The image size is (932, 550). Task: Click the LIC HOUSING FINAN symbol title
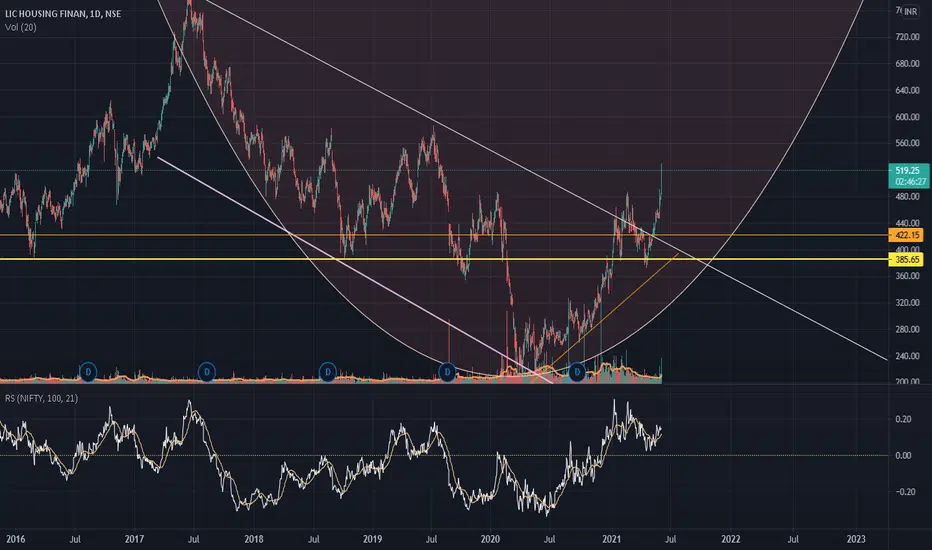[x=62, y=13]
